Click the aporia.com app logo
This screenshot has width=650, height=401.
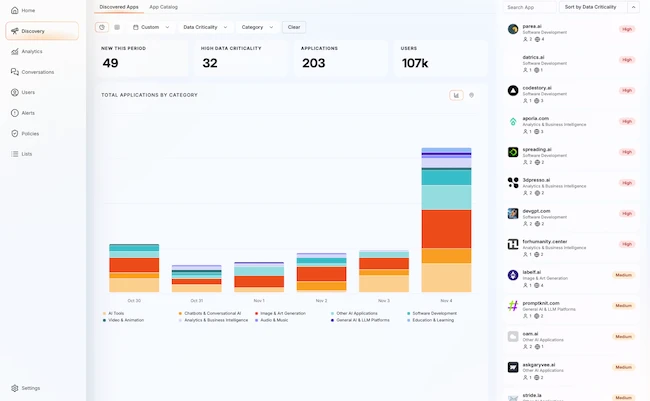(x=513, y=122)
